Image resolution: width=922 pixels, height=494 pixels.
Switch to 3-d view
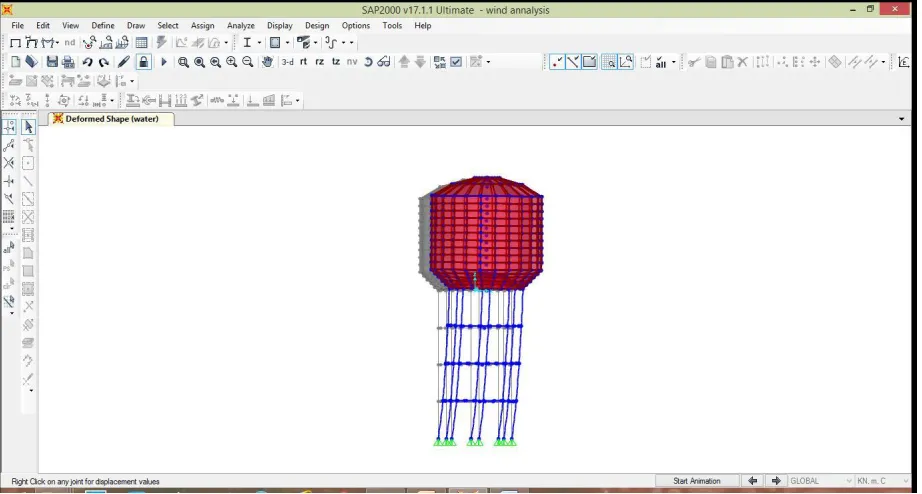[288, 62]
